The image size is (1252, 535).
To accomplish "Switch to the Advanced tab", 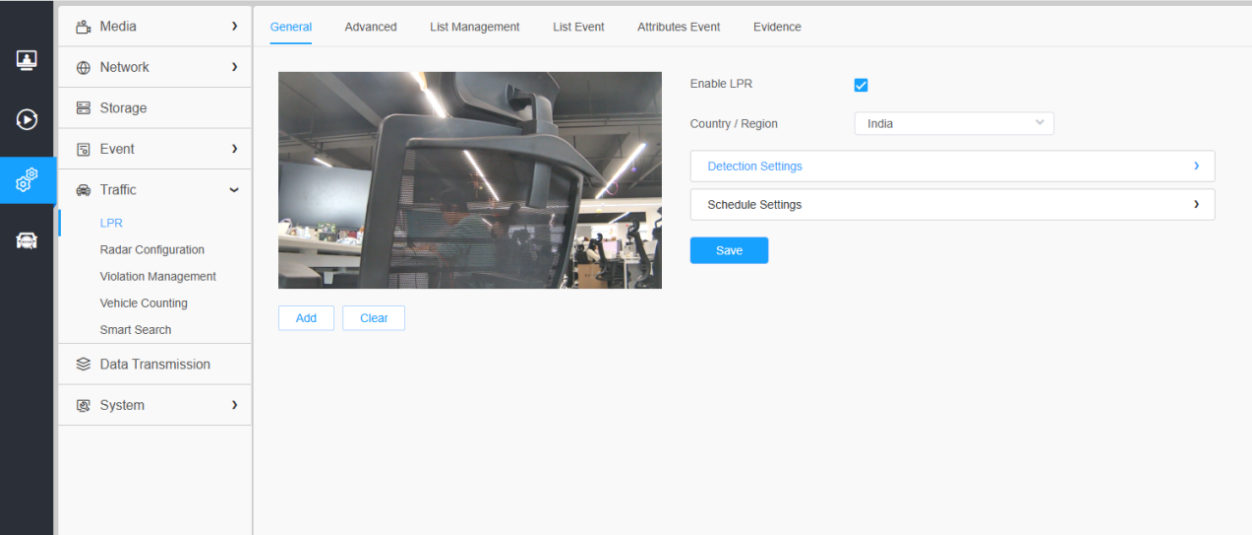I will tap(371, 27).
